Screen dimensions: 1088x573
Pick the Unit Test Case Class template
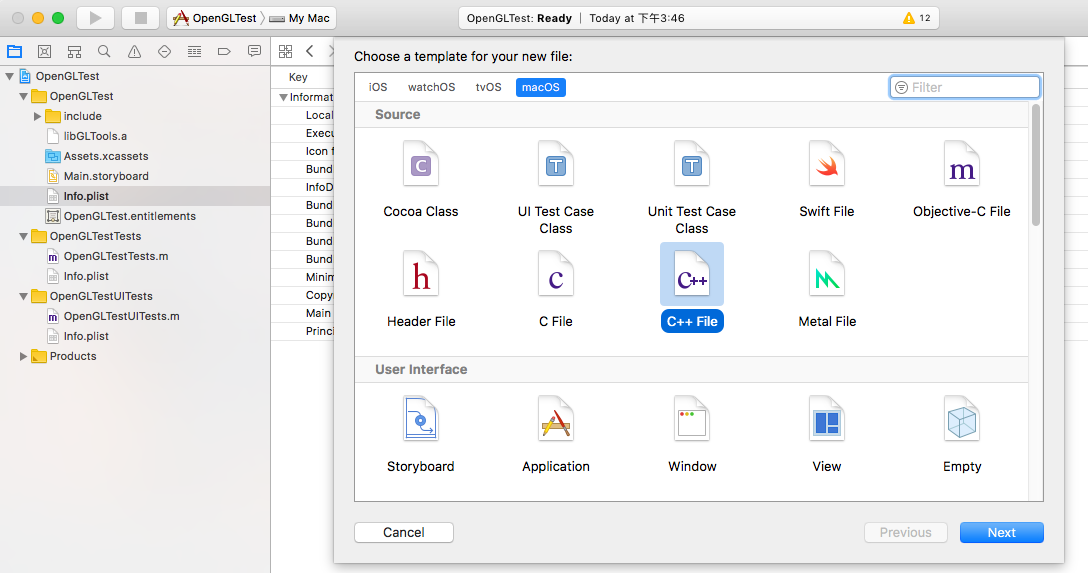point(691,187)
